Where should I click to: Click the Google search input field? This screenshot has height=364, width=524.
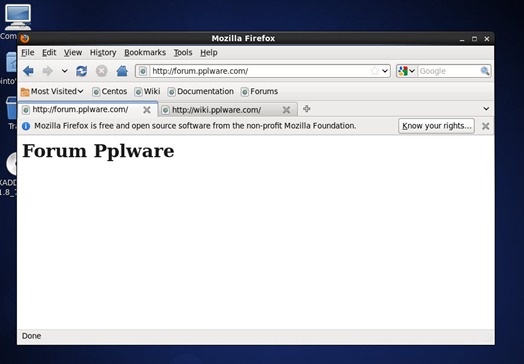point(449,71)
